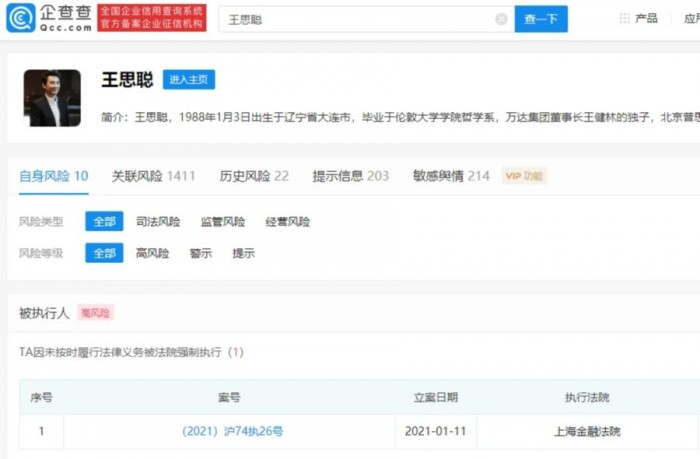Filter by 监管风险 risk type
This screenshot has height=459, width=700.
click(222, 222)
